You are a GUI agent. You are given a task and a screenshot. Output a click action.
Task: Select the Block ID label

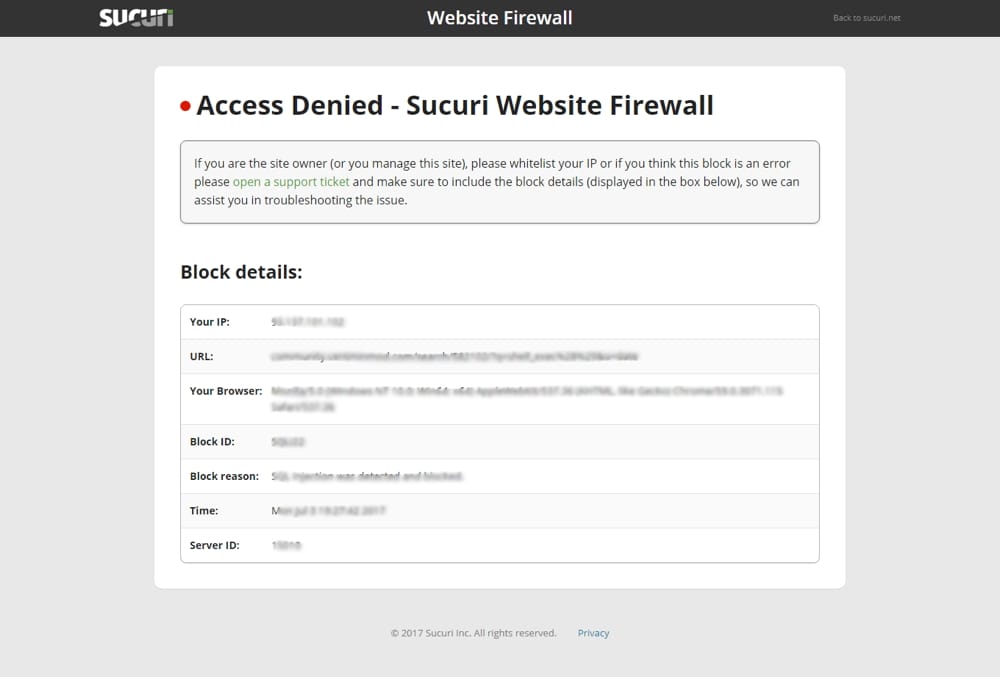coord(212,442)
